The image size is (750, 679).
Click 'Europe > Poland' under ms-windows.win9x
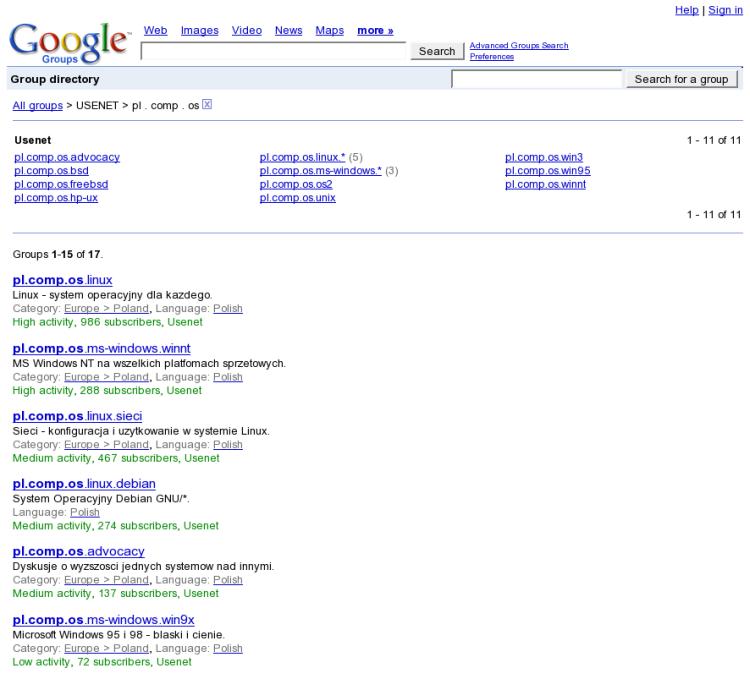coord(107,648)
